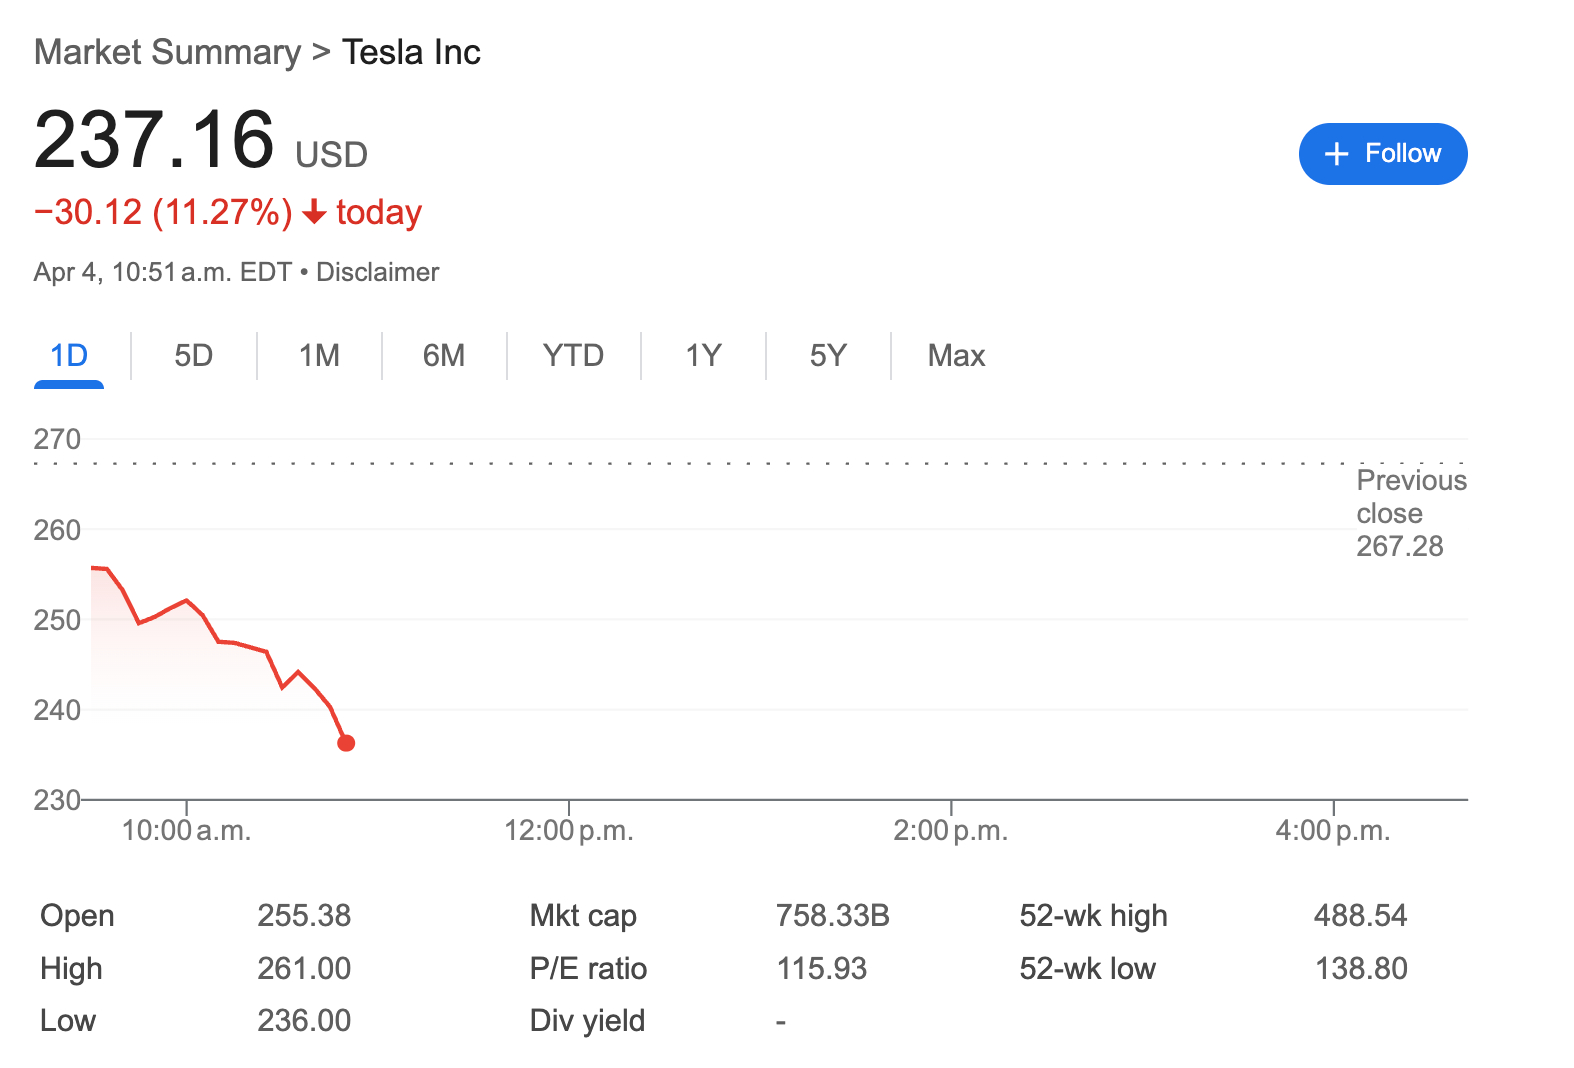
Task: Click the 10:00 a.m. axis label
Action: click(186, 831)
